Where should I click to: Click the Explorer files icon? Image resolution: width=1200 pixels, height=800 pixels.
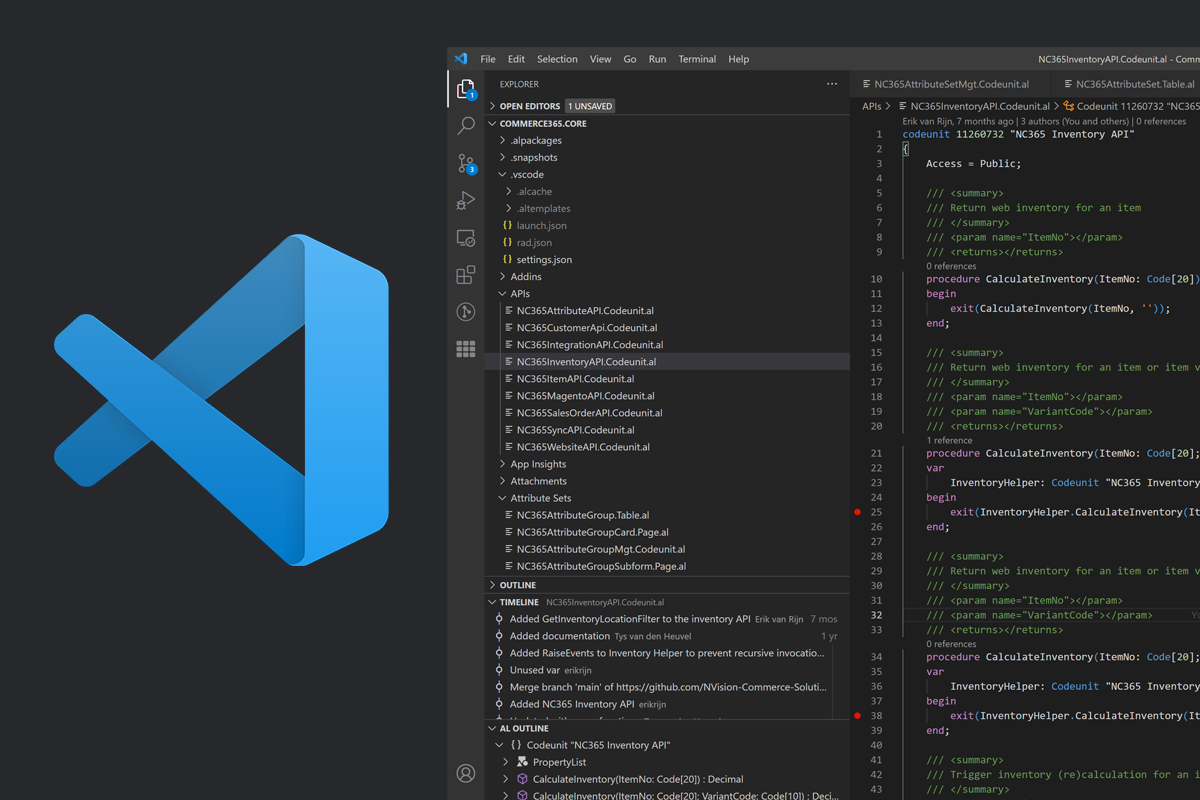point(466,89)
